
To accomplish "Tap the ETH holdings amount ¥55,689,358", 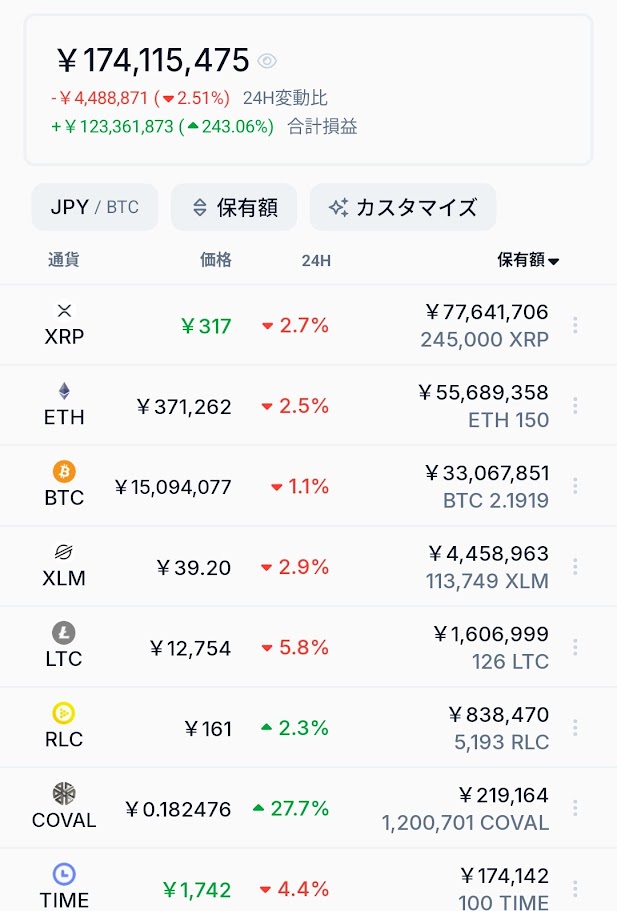I will pyautogui.click(x=483, y=393).
